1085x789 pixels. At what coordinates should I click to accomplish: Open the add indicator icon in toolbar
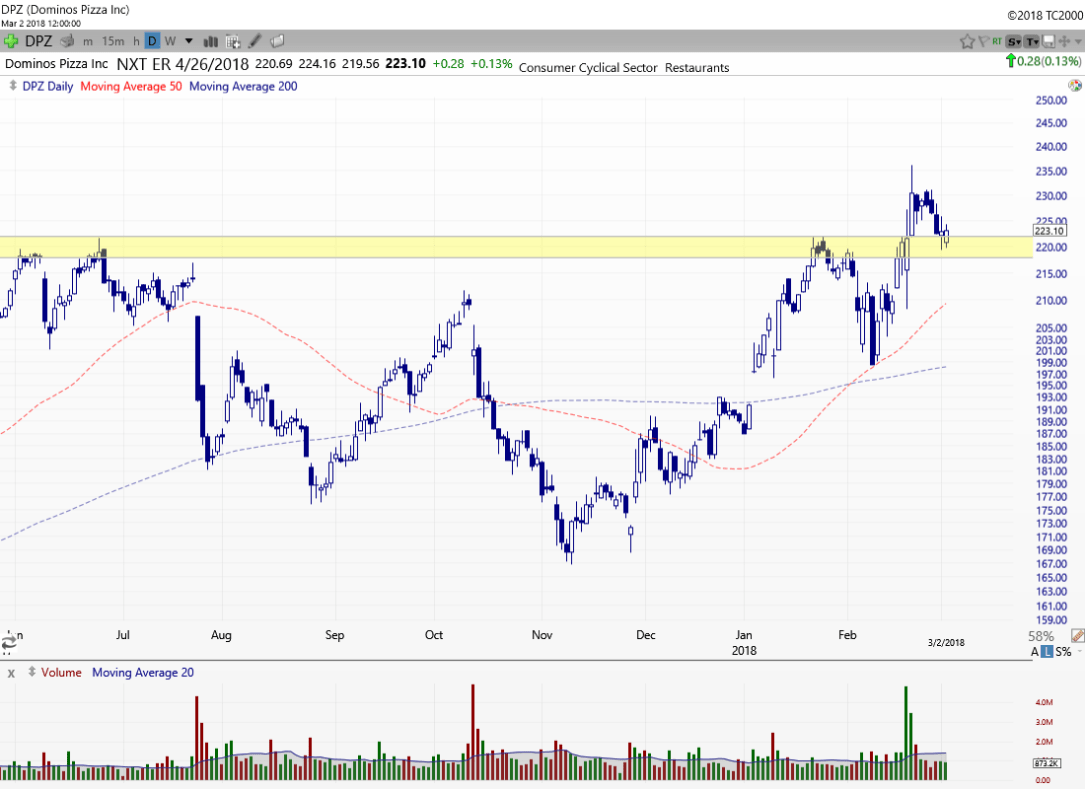[233, 41]
